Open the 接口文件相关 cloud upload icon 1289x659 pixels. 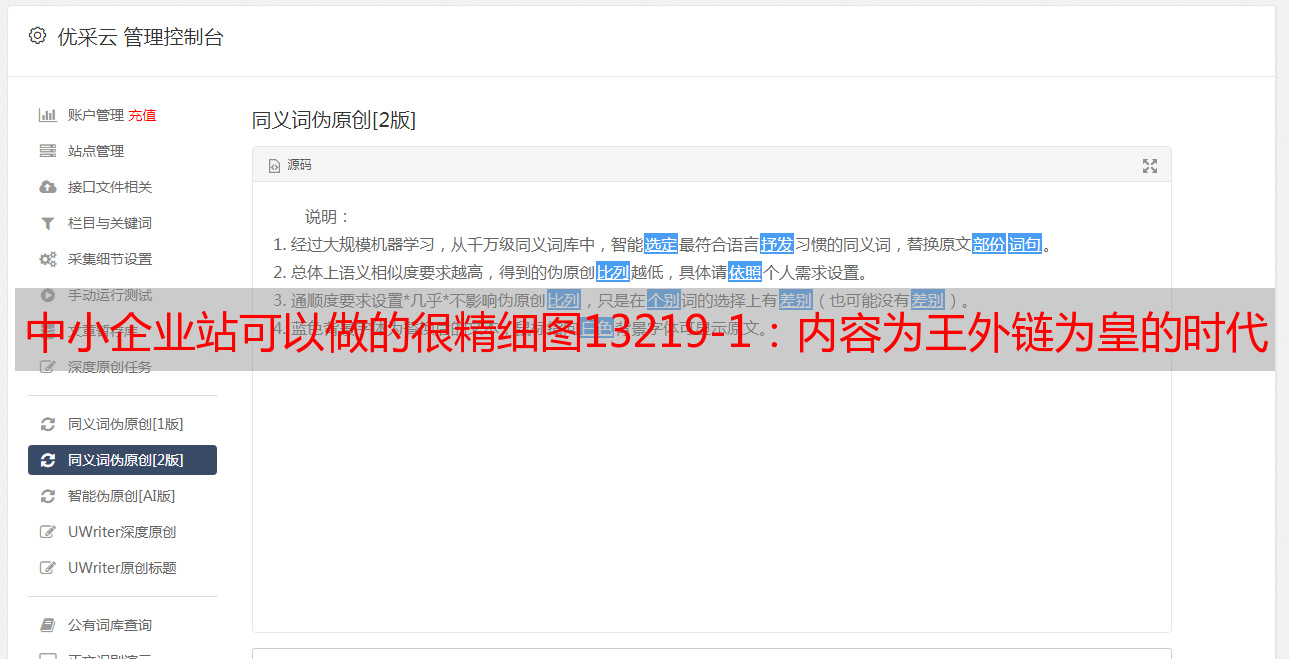point(47,187)
